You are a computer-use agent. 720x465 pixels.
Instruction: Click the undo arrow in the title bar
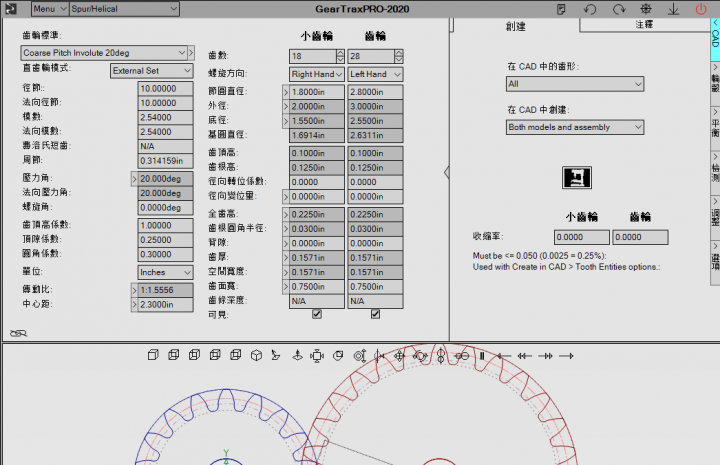click(591, 9)
